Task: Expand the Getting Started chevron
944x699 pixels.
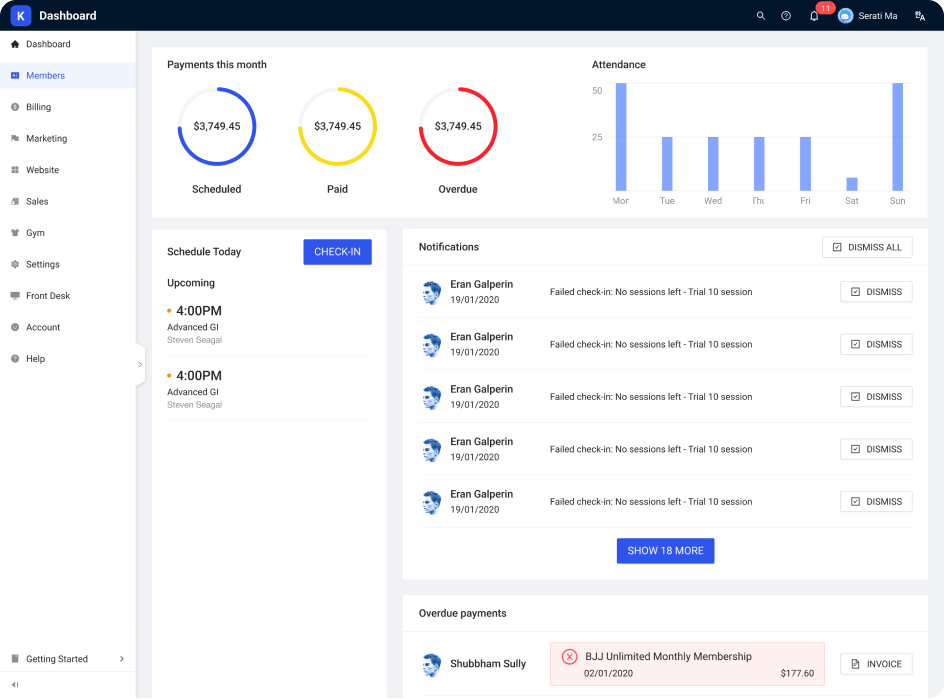Action: 122,659
